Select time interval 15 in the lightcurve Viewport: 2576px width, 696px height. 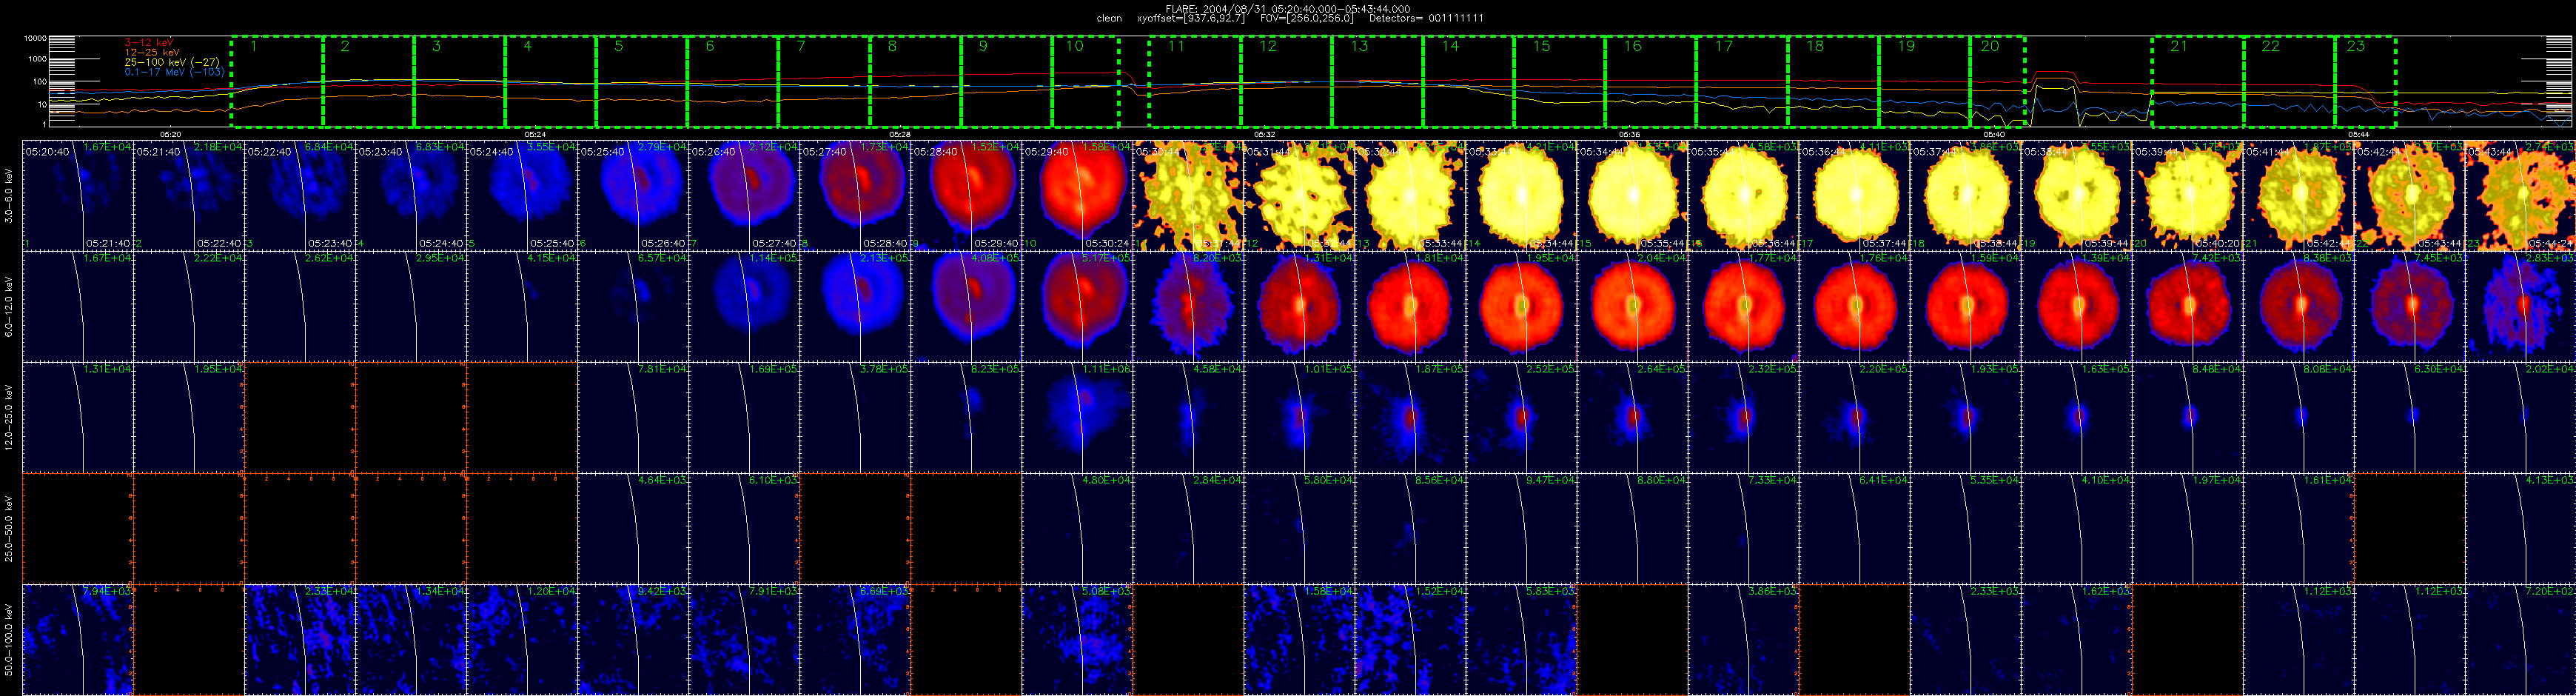[x=1560, y=82]
